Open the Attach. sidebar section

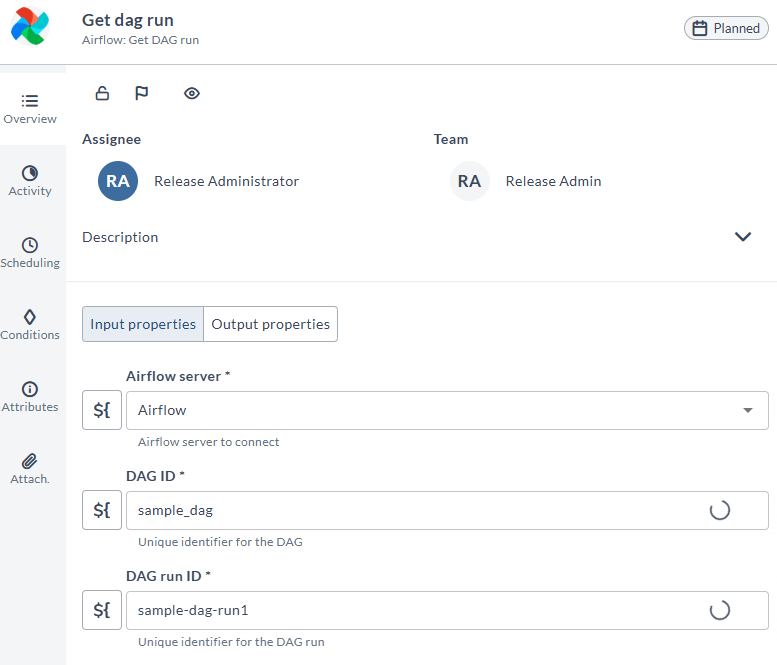(x=30, y=469)
